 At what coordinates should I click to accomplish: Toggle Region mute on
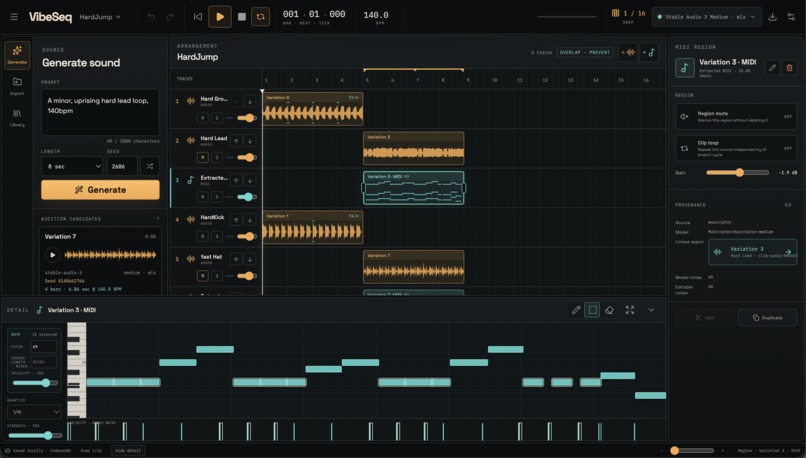point(736,117)
